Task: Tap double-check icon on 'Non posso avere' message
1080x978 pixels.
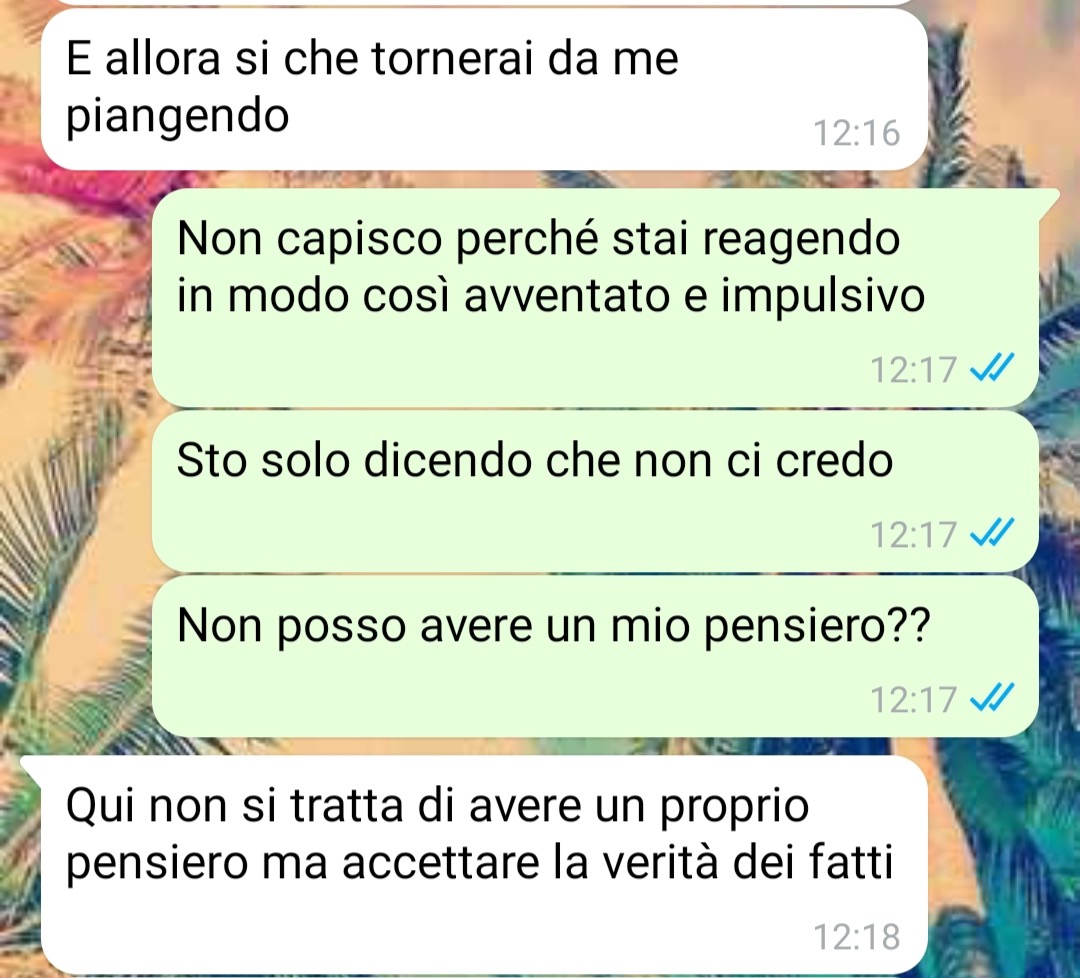Action: pos(992,698)
